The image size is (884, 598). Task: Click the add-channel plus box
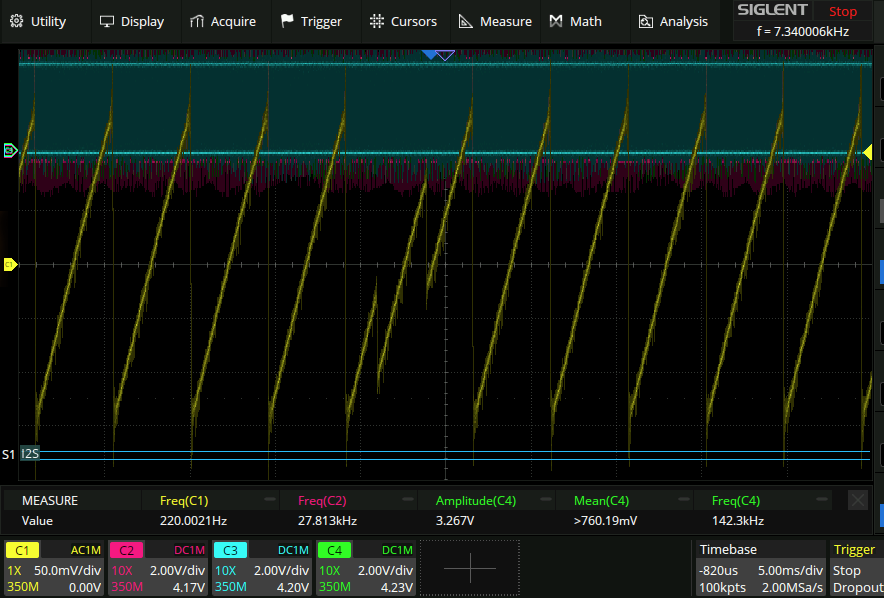[x=469, y=568]
